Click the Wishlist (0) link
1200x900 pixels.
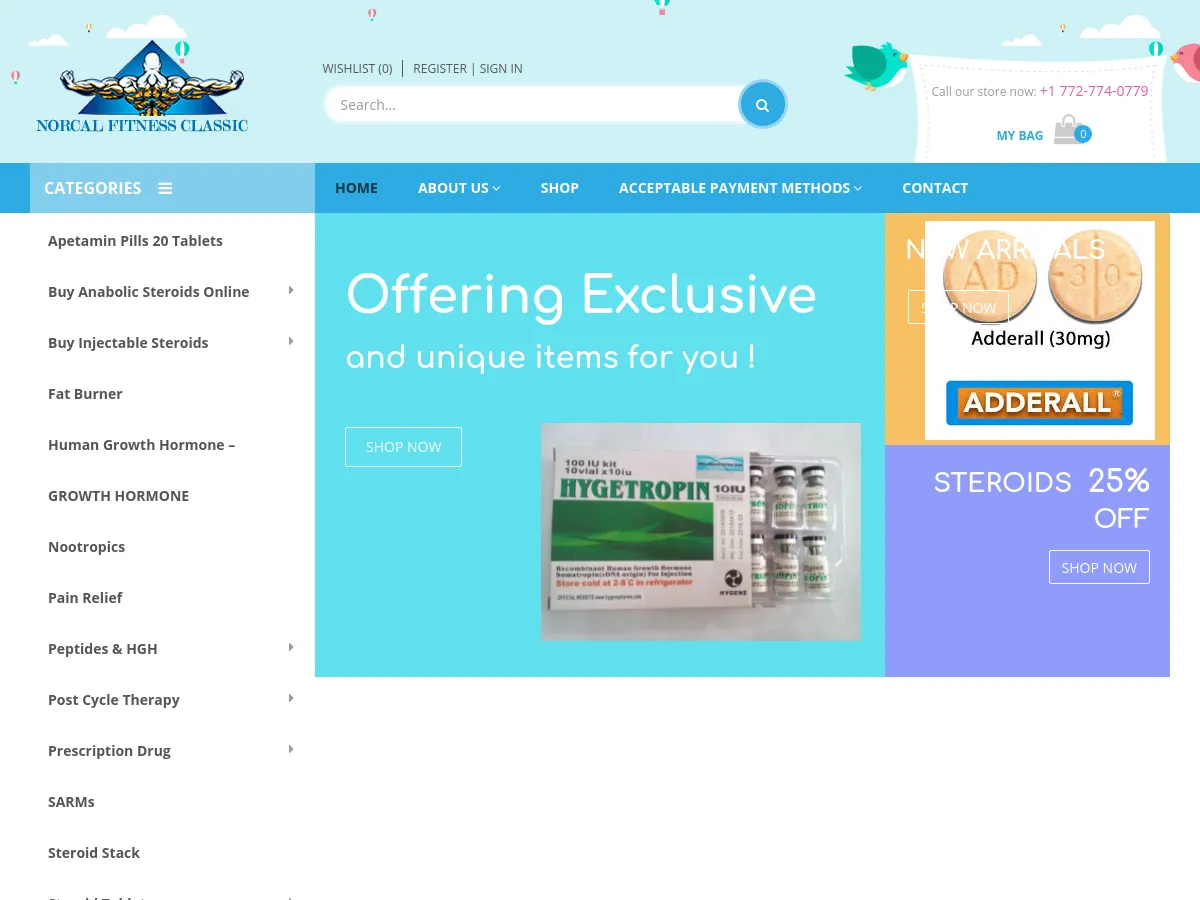357,69
